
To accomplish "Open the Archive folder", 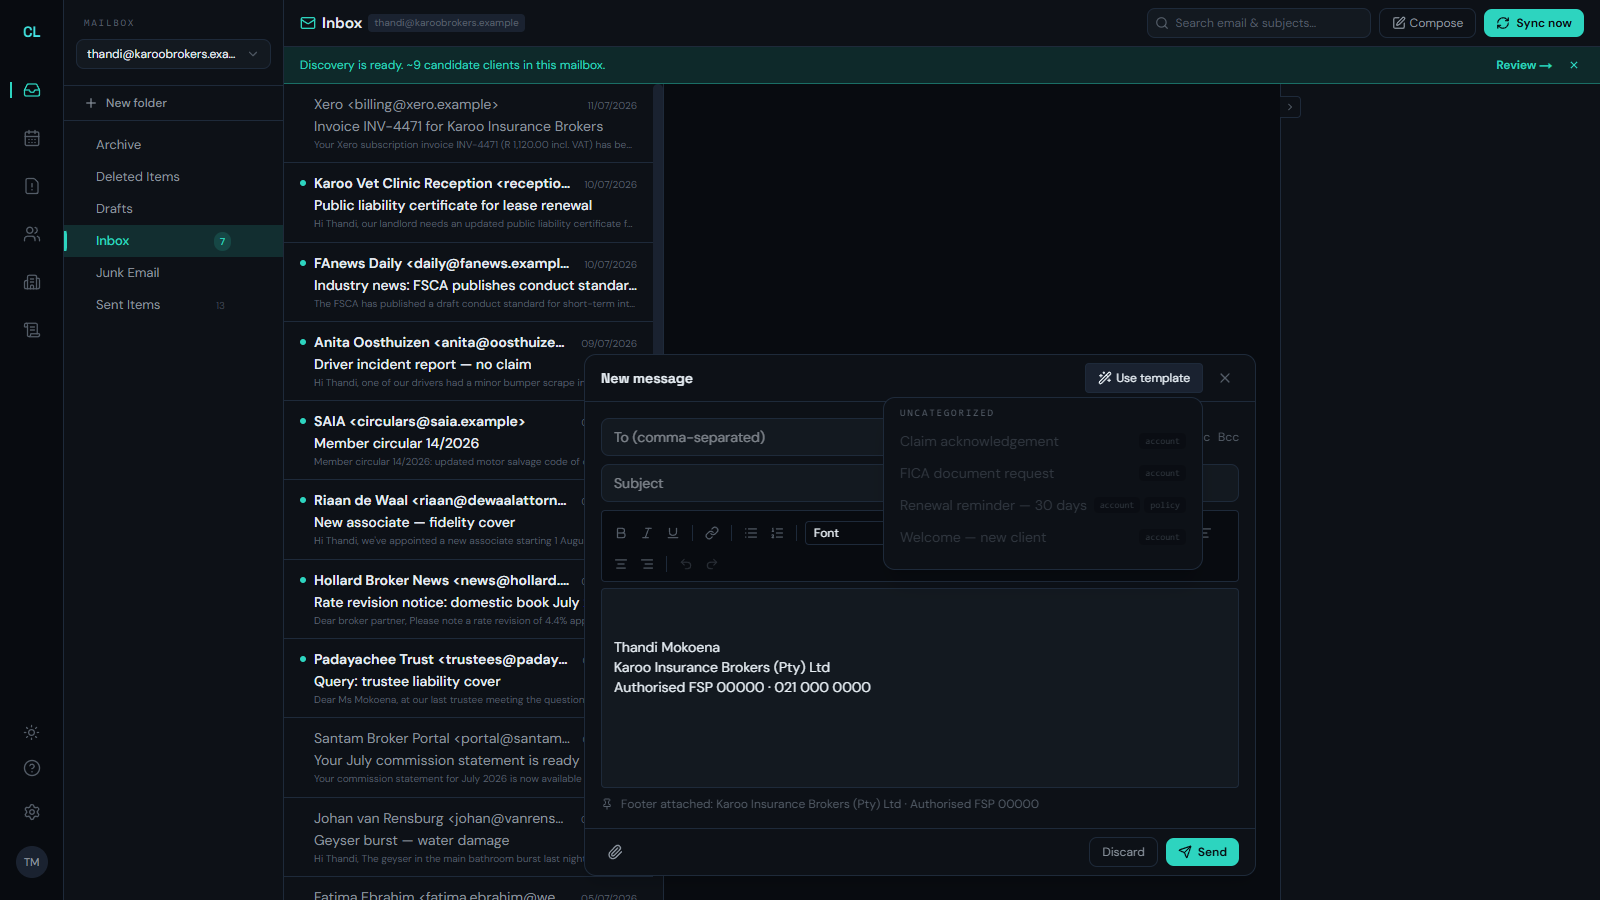I will pos(174,145).
